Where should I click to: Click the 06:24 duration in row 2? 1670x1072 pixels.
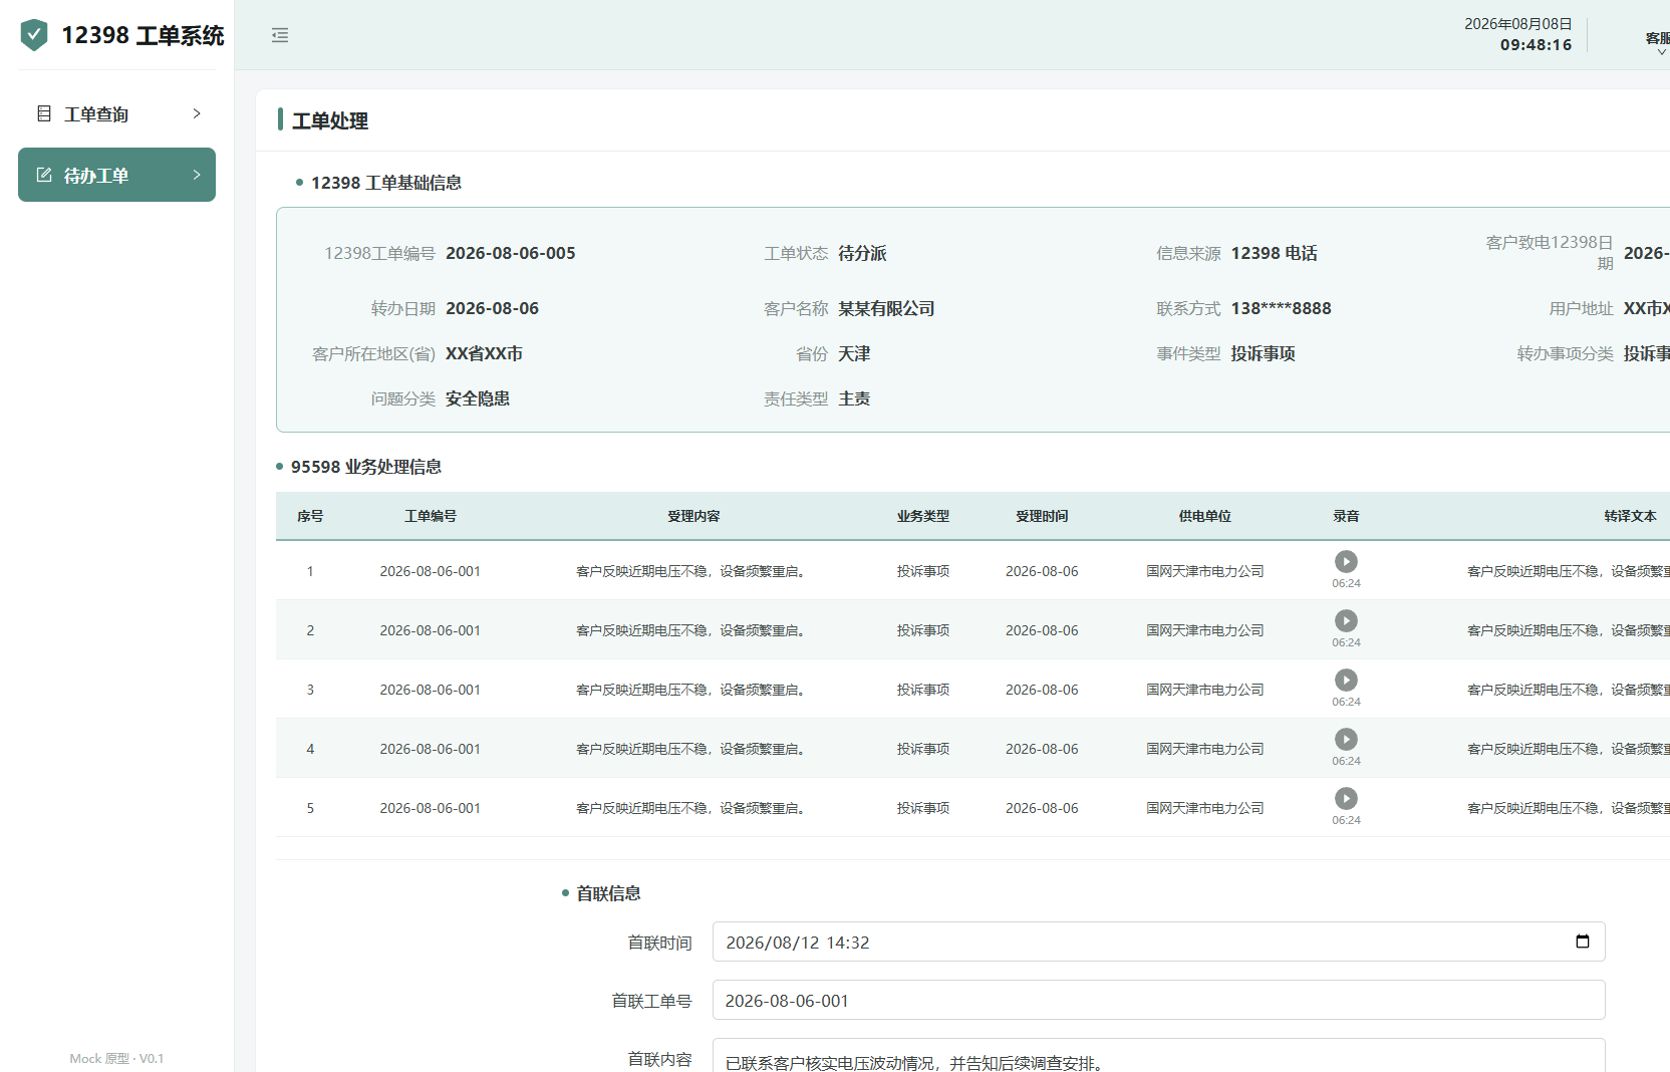[1346, 642]
